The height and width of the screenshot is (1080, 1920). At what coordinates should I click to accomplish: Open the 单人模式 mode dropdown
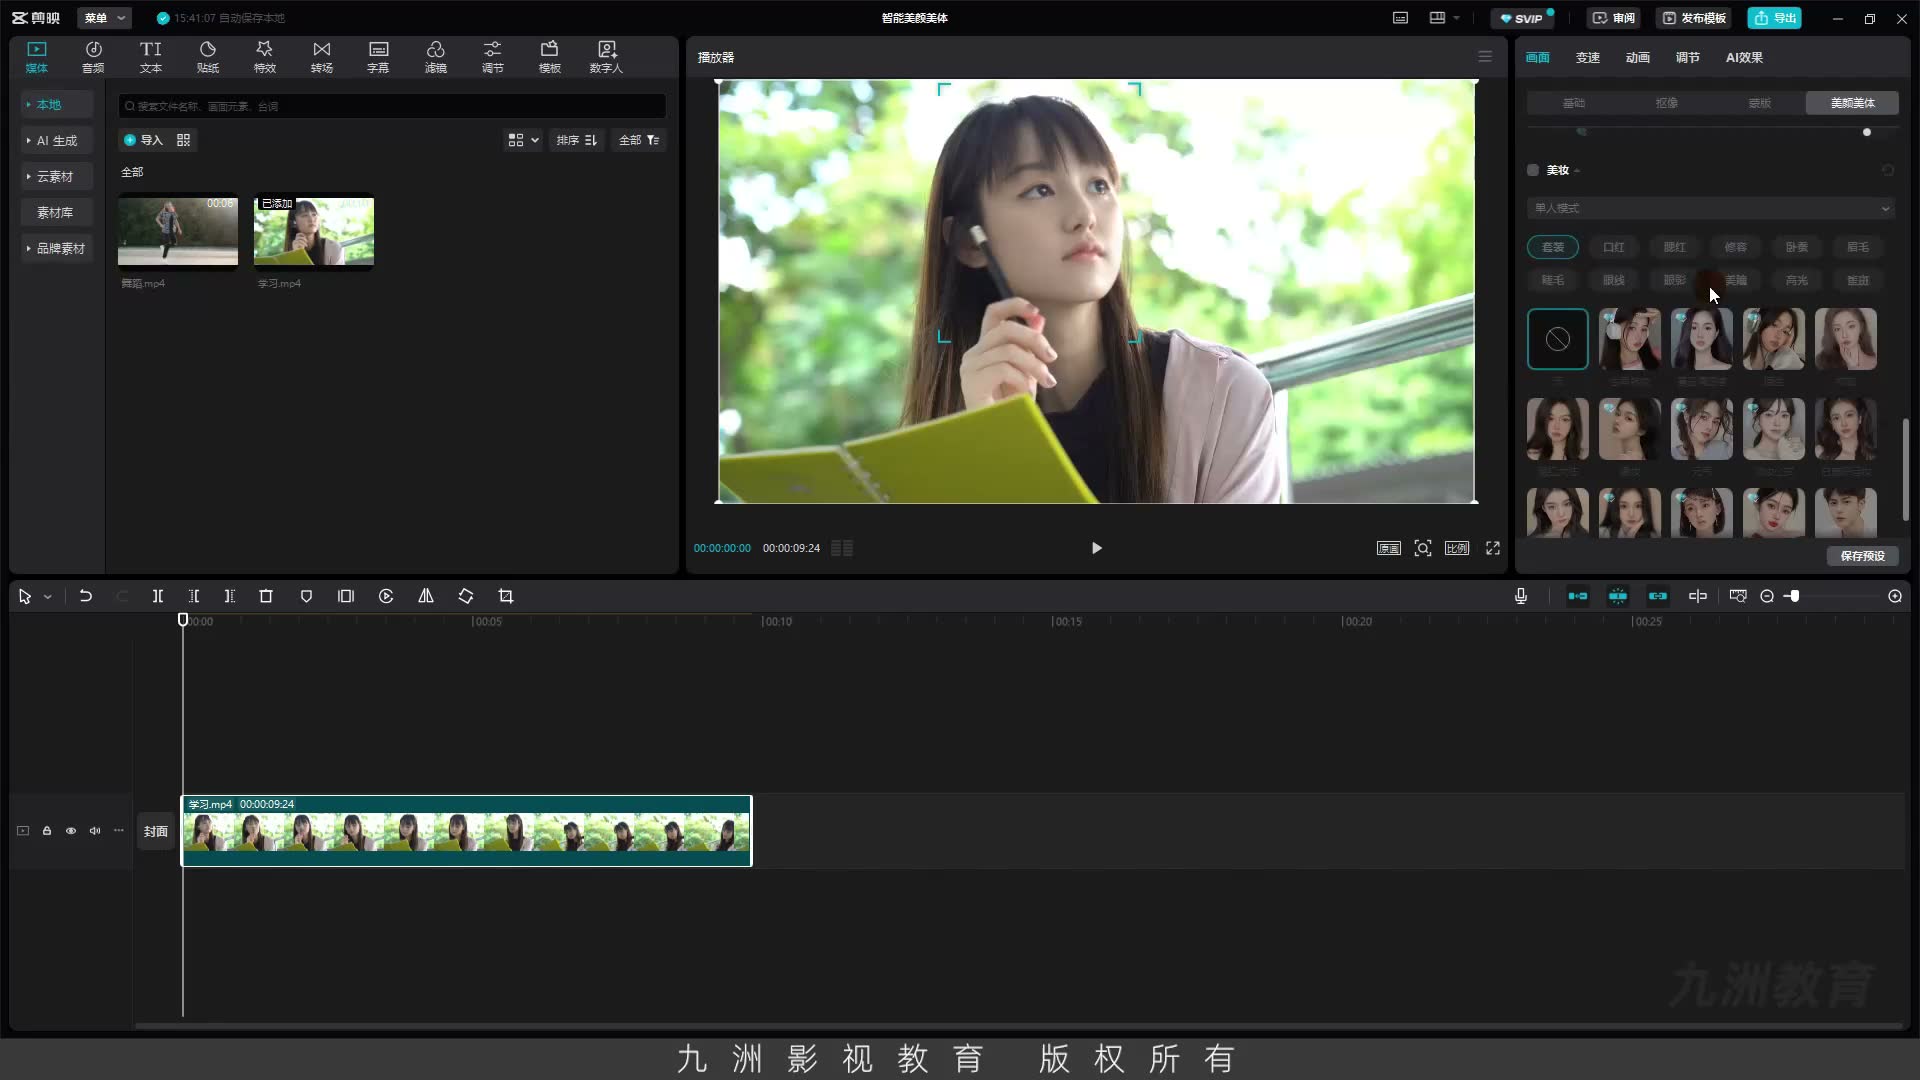click(x=1711, y=208)
